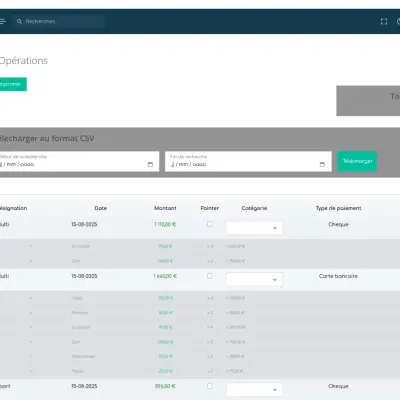Toggle fullscreen mode icon in header
Image resolution: width=400 pixels, height=400 pixels.
[x=384, y=22]
